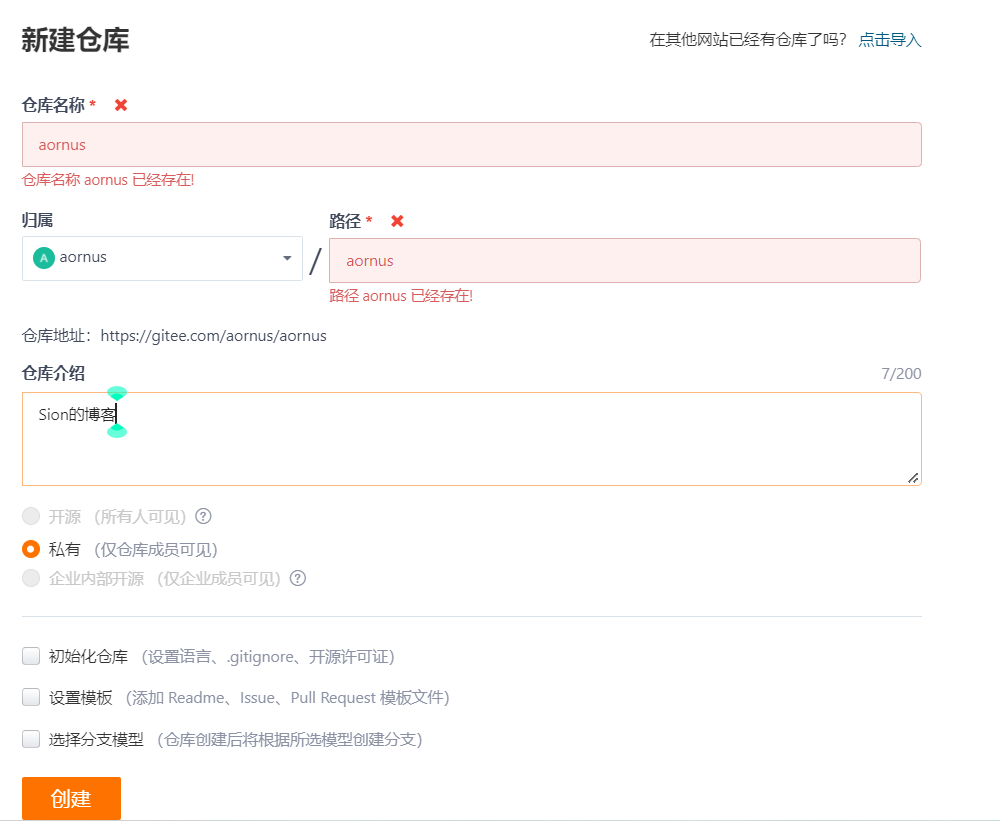Image resolution: width=1000 pixels, height=821 pixels.
Task: Check the 设置模板 option
Action: click(30, 697)
